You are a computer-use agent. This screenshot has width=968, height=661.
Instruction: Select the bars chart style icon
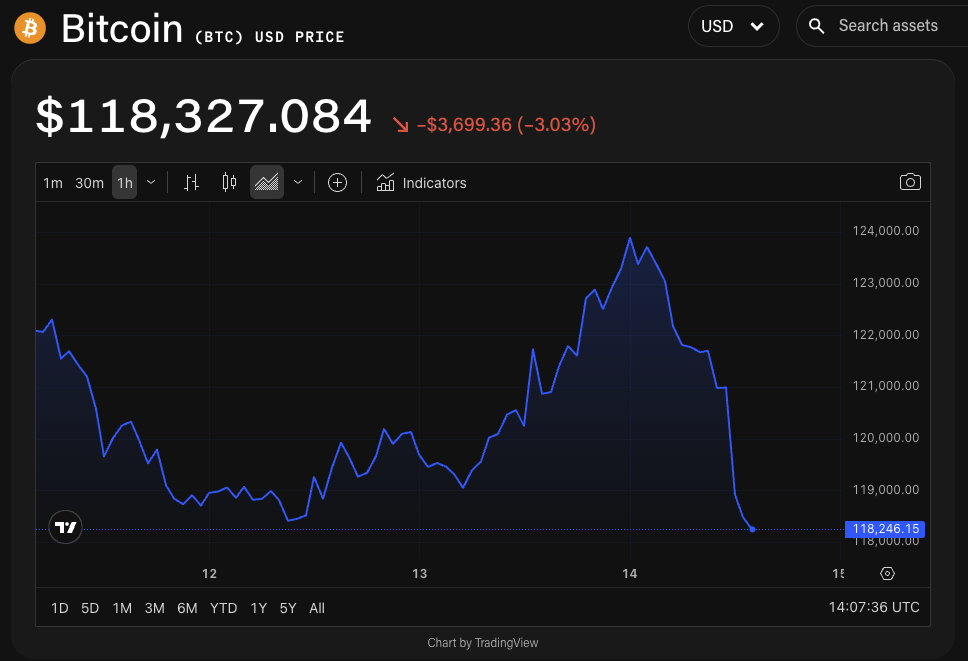point(190,182)
